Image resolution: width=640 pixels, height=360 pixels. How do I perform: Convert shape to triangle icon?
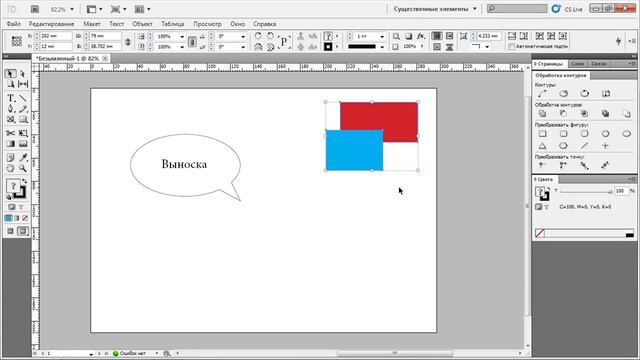click(542, 145)
